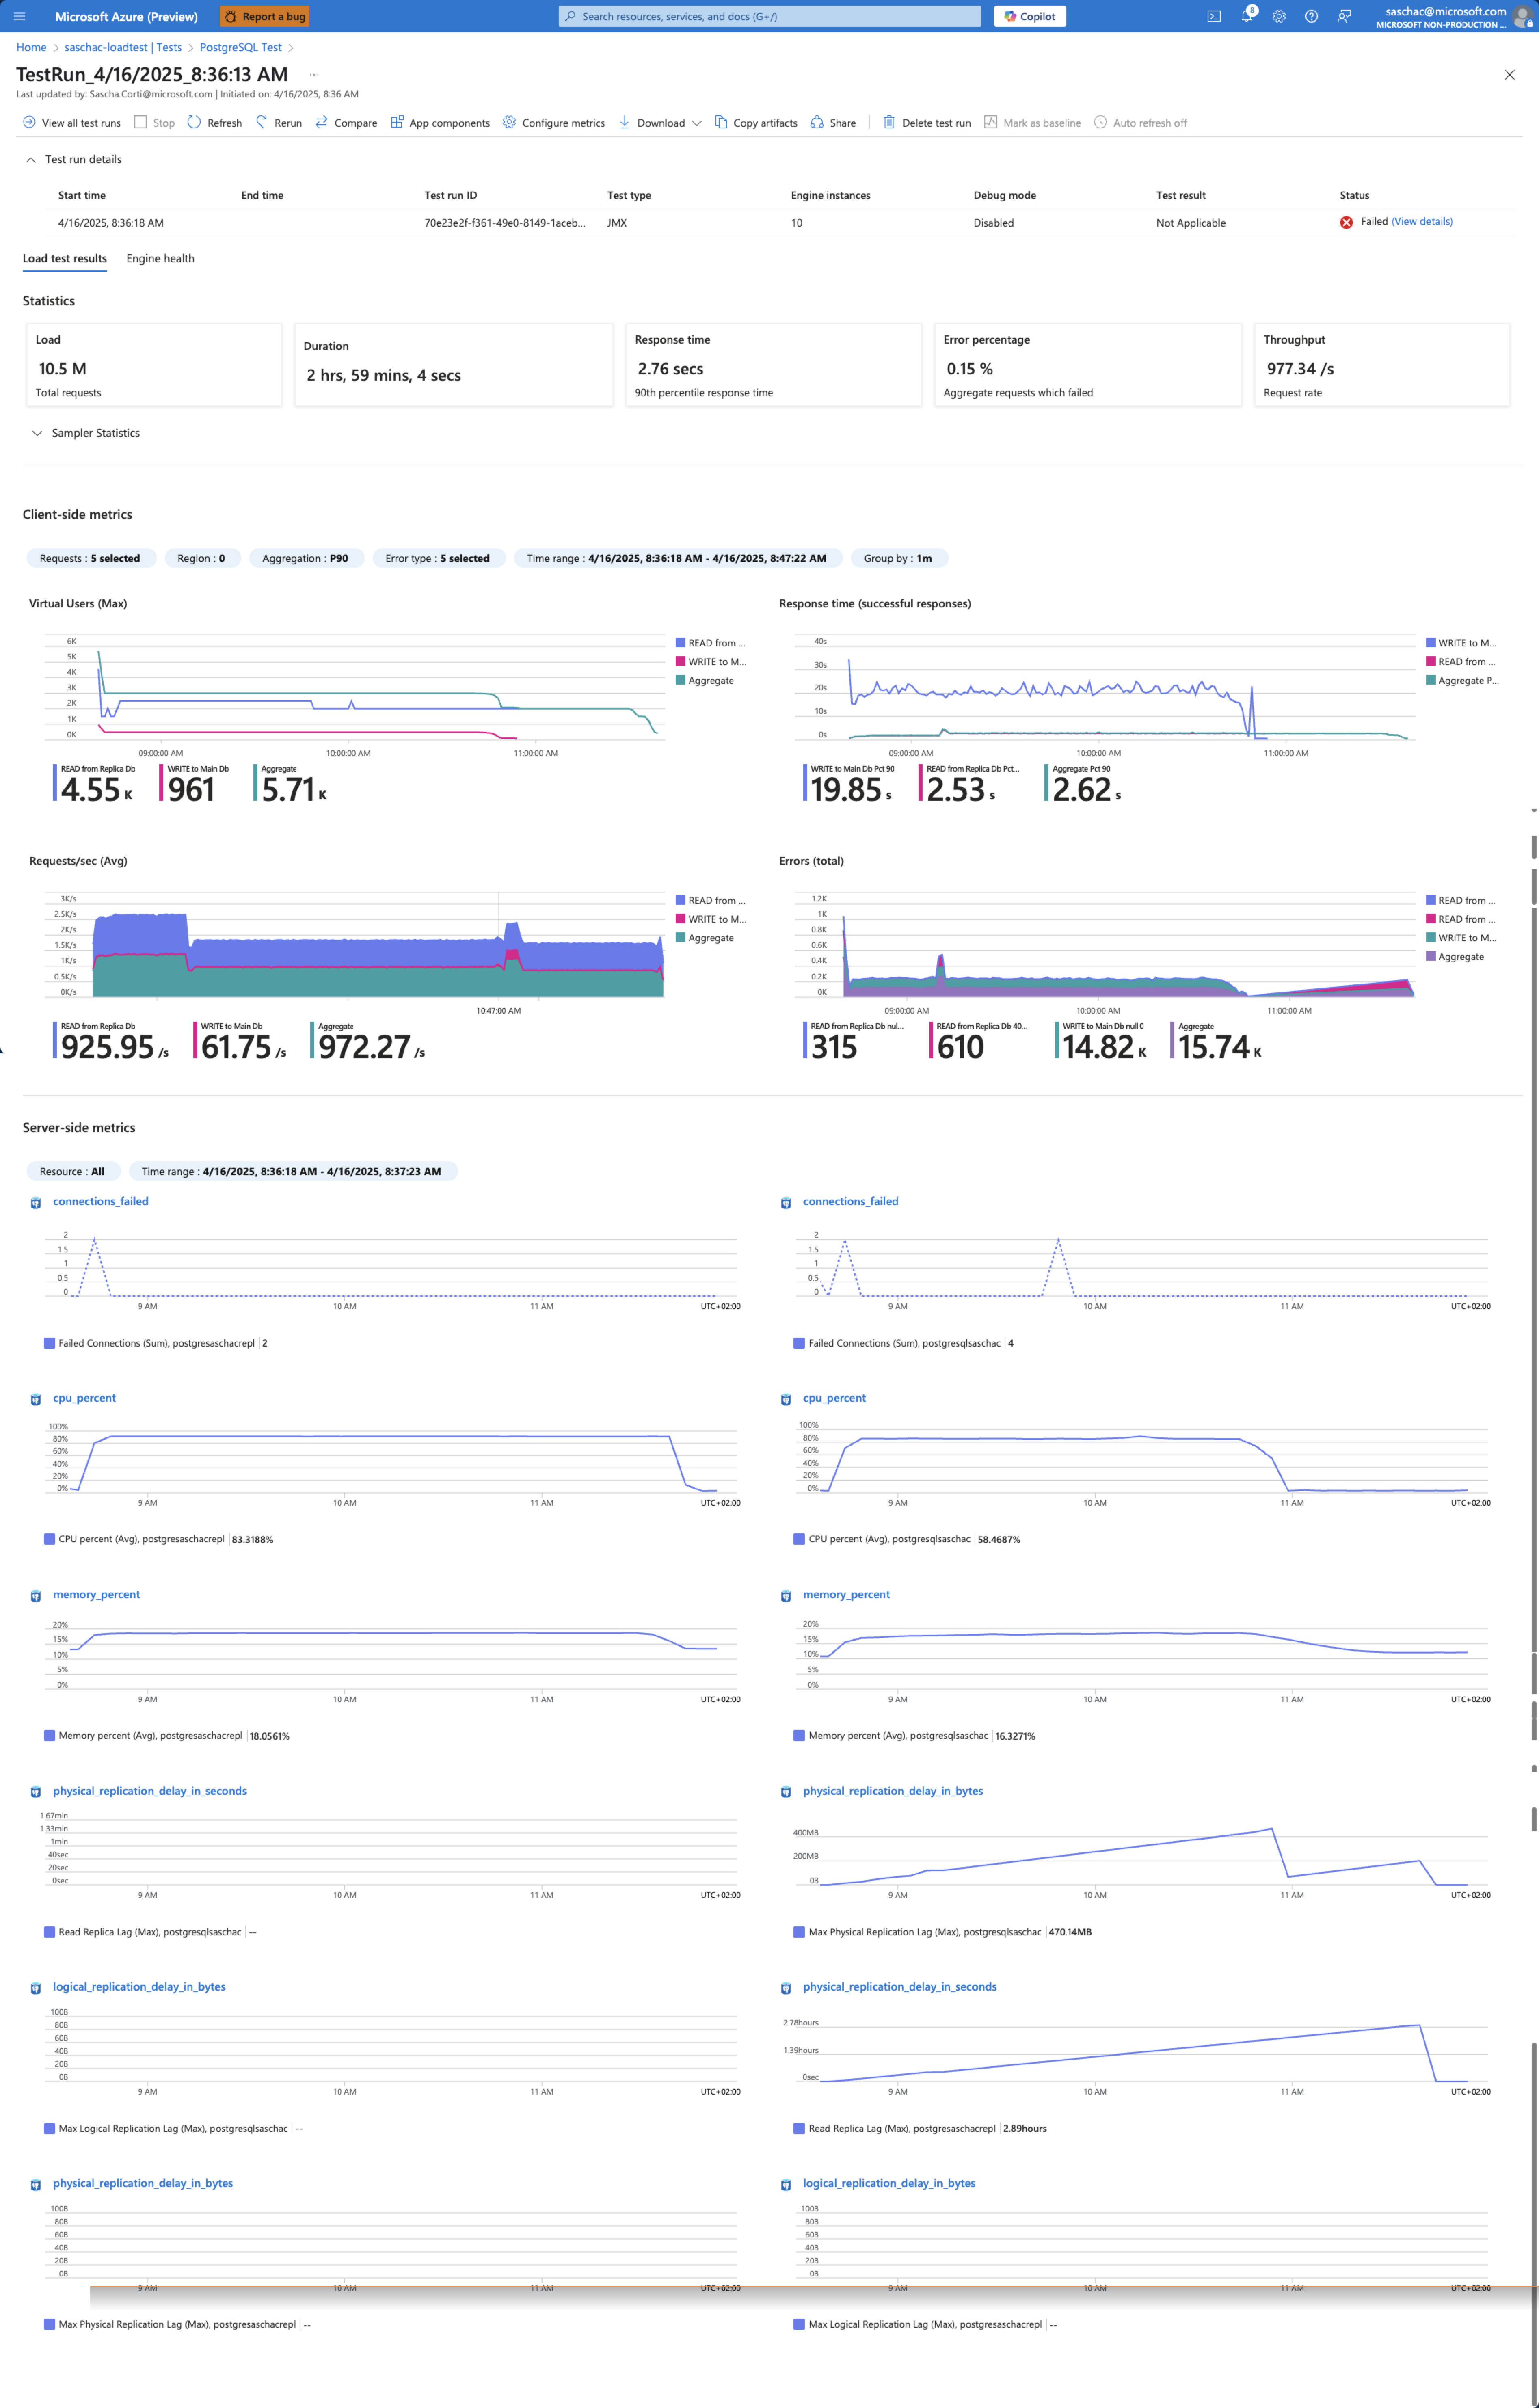Refresh the test run results
Viewport: 1539px width, 2408px height.
(214, 123)
